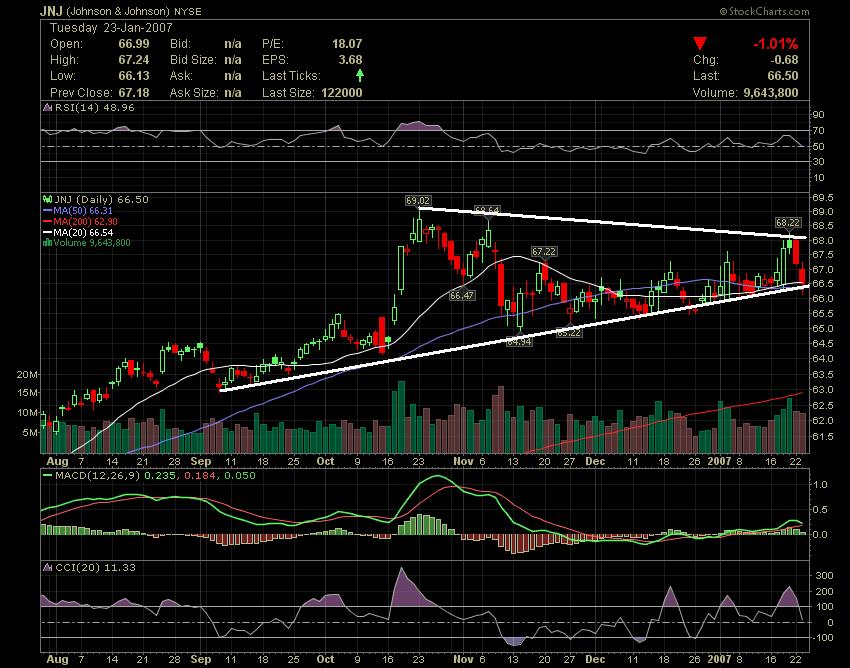Click the white MA(20) line swatch
This screenshot has height=668, width=850.
click(x=48, y=233)
